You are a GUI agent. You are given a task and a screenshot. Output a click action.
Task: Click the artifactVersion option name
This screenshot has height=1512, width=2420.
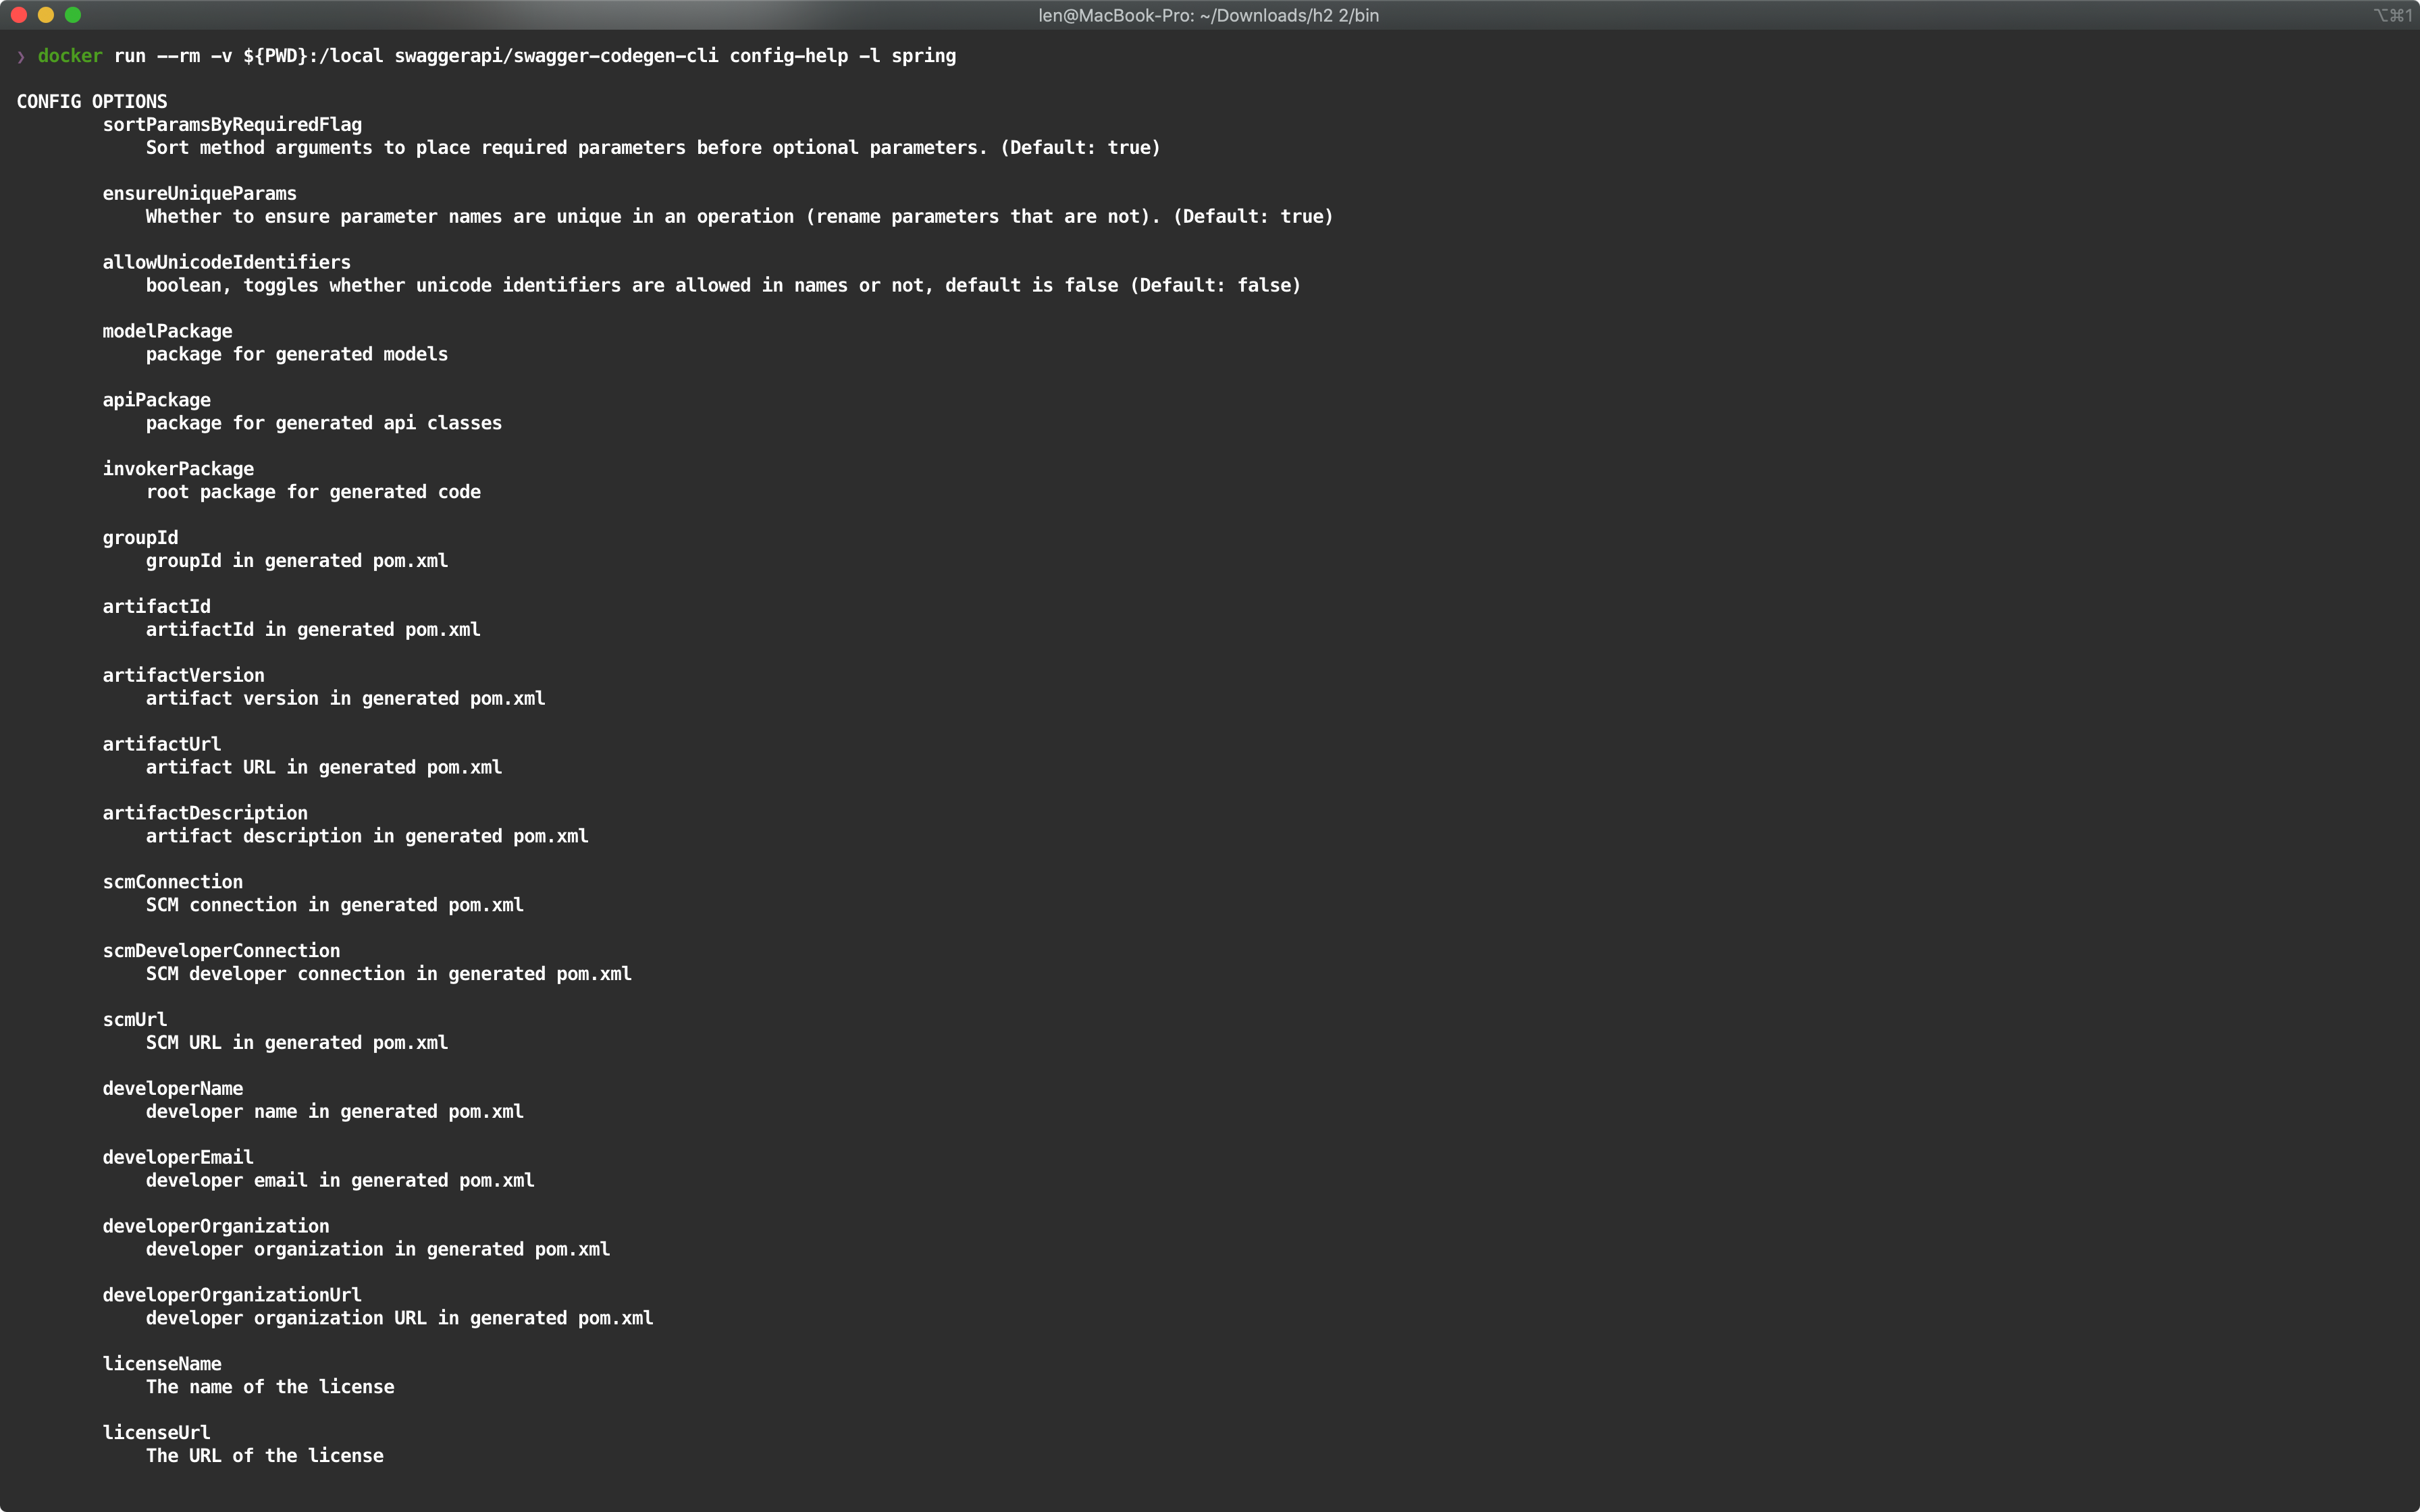[x=183, y=676]
